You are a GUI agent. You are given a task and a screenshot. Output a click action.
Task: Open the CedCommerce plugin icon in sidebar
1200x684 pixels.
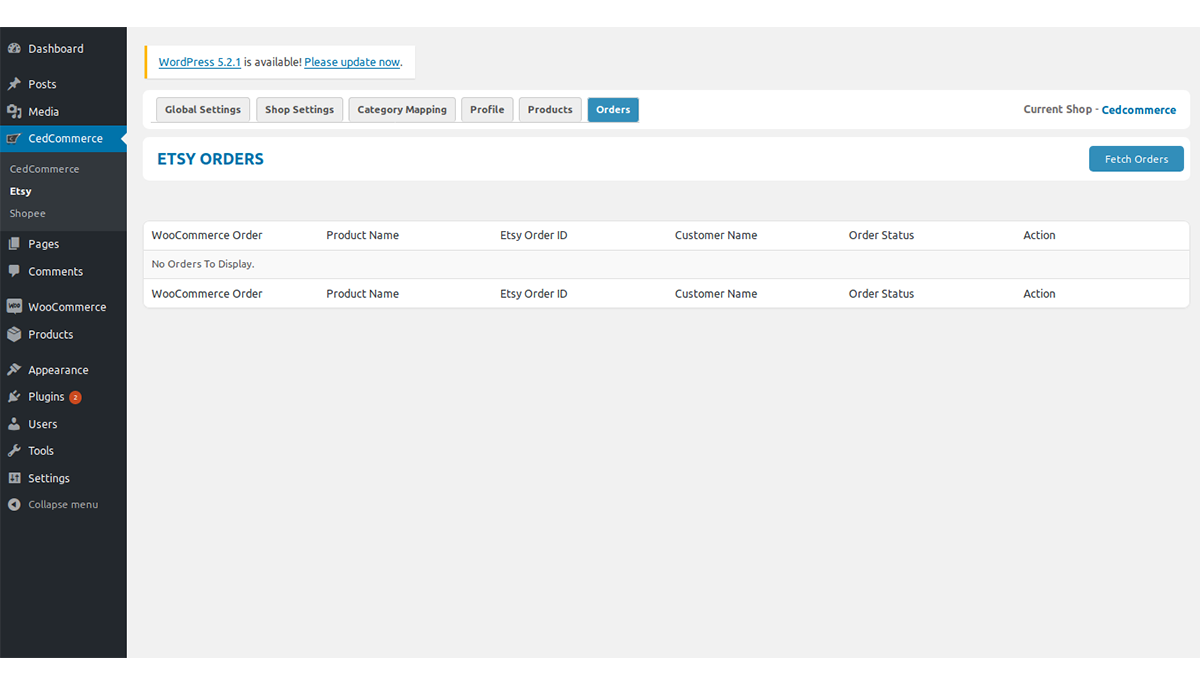(14, 138)
